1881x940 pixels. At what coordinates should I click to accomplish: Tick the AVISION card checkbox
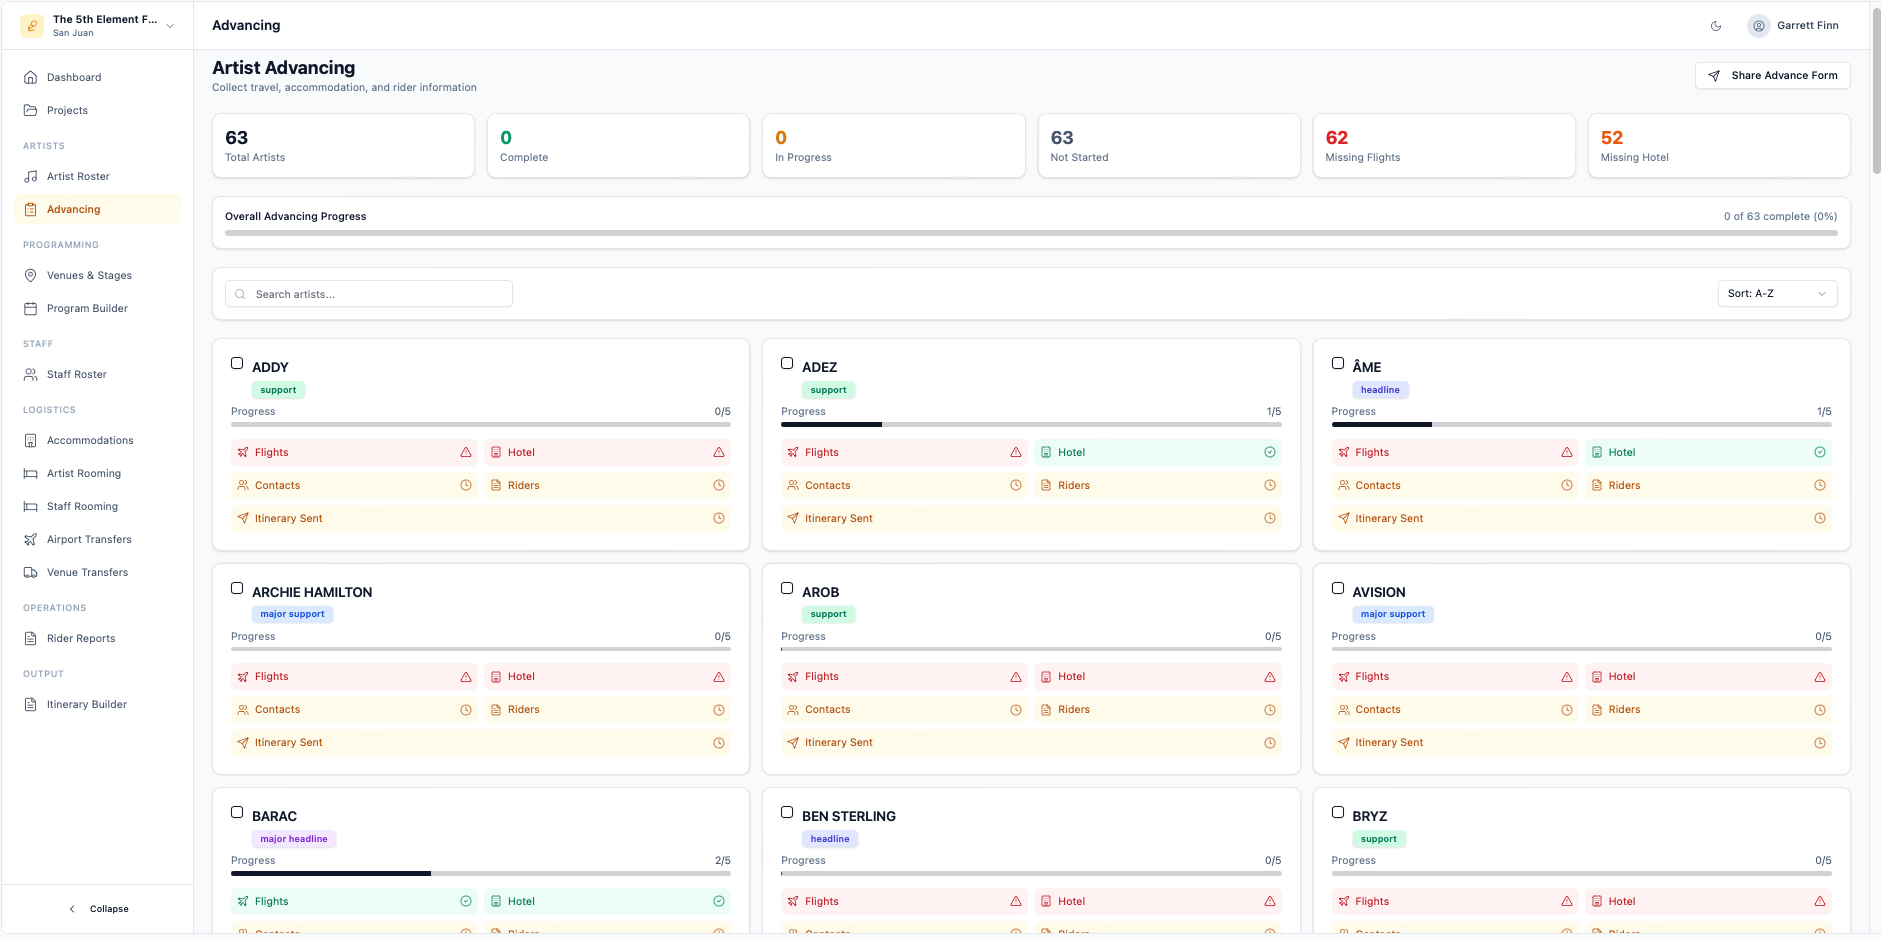pos(1337,589)
